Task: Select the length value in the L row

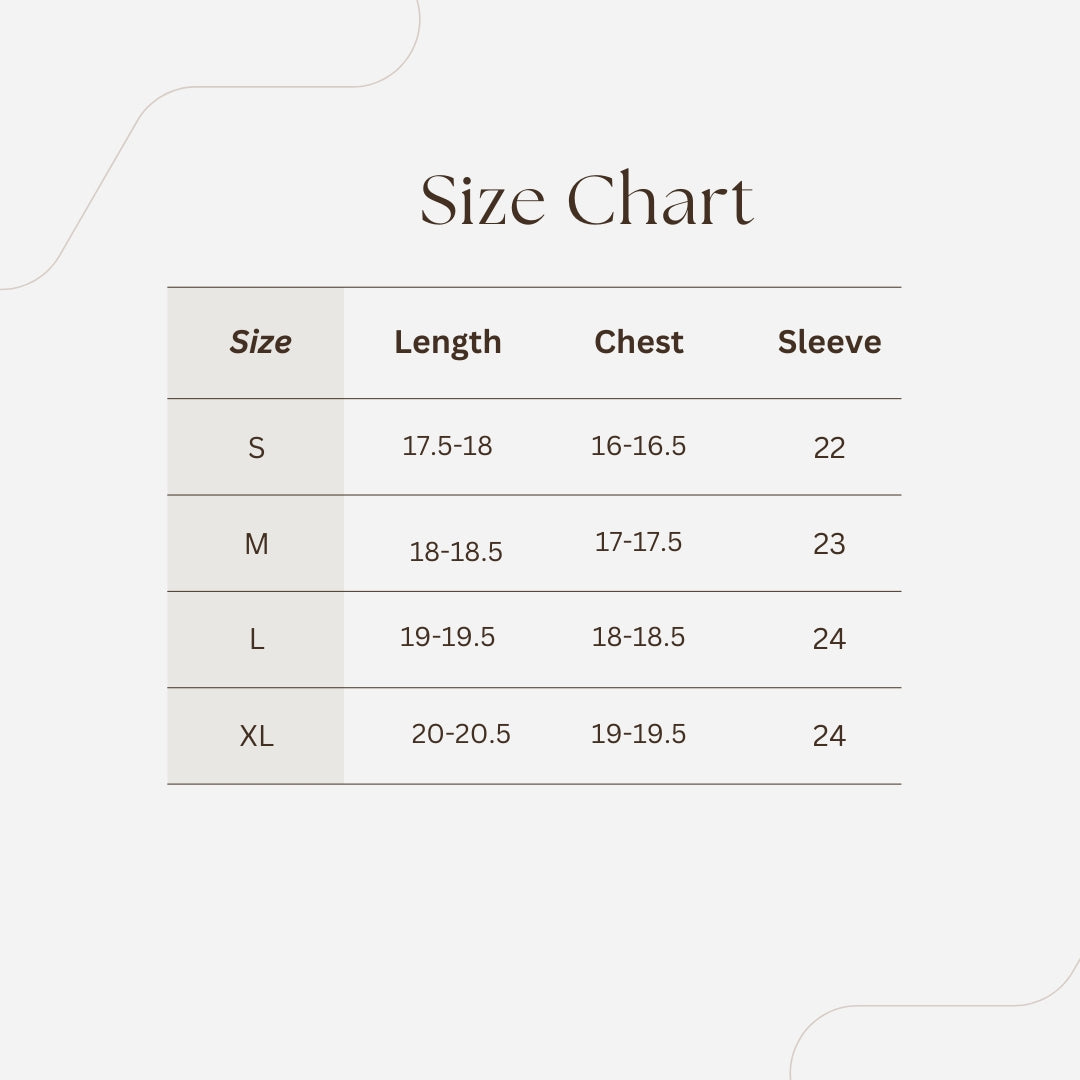Action: click(447, 637)
